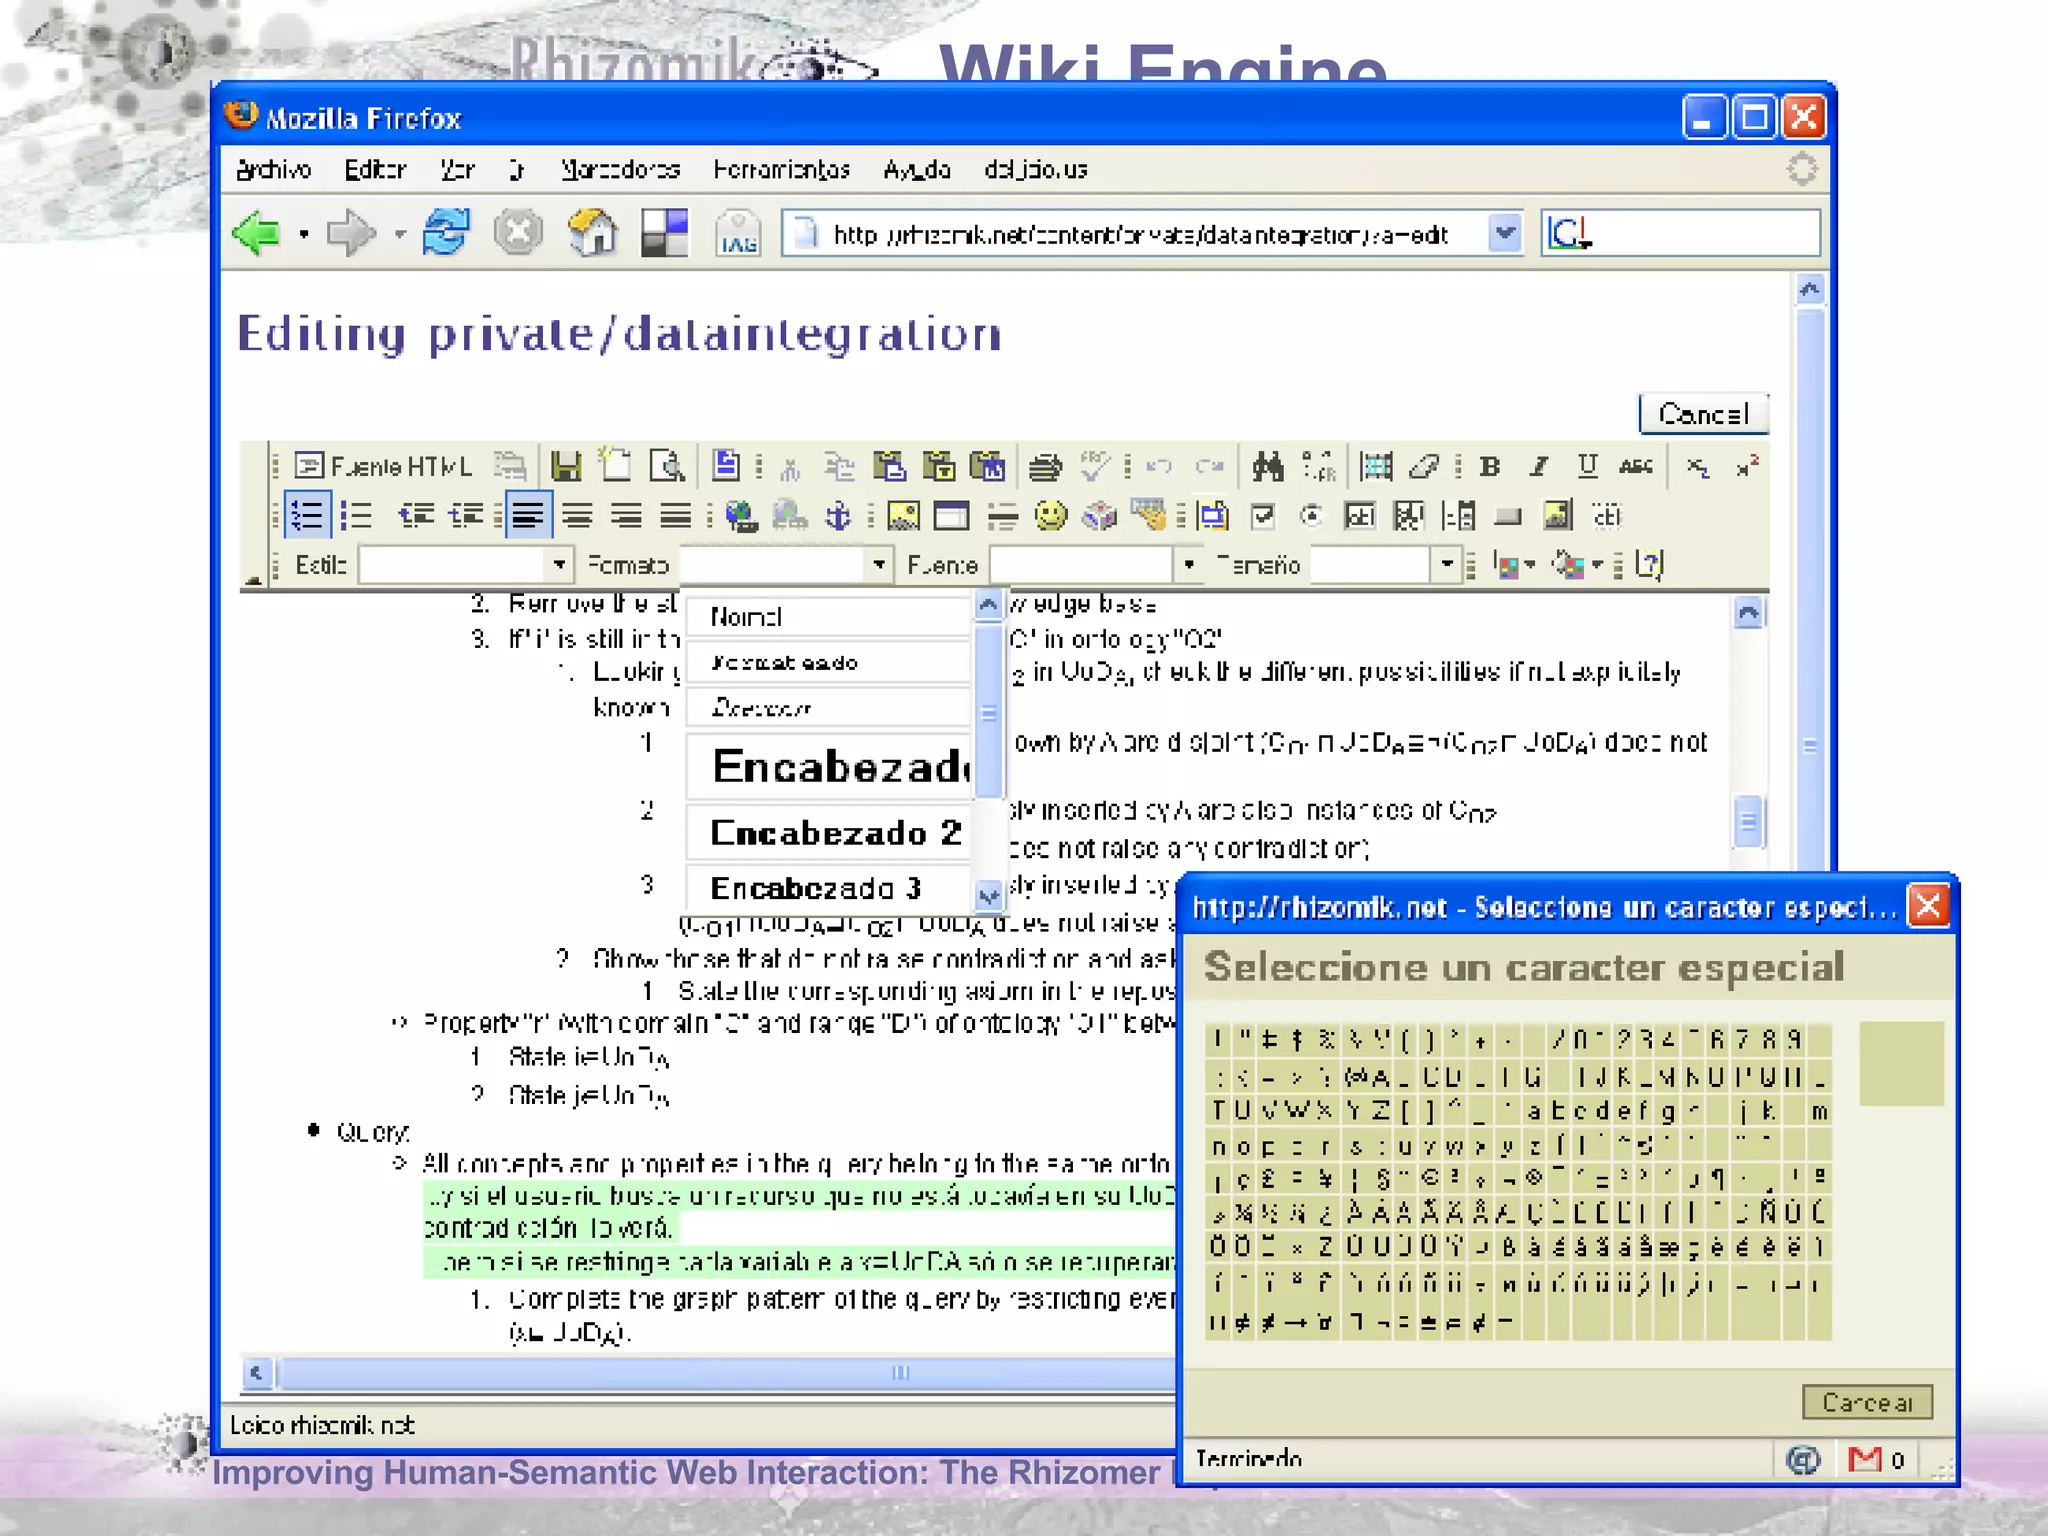This screenshot has height=1536, width=2048.
Task: Click the editor horizontal scrollbar track
Action: [x=725, y=1373]
